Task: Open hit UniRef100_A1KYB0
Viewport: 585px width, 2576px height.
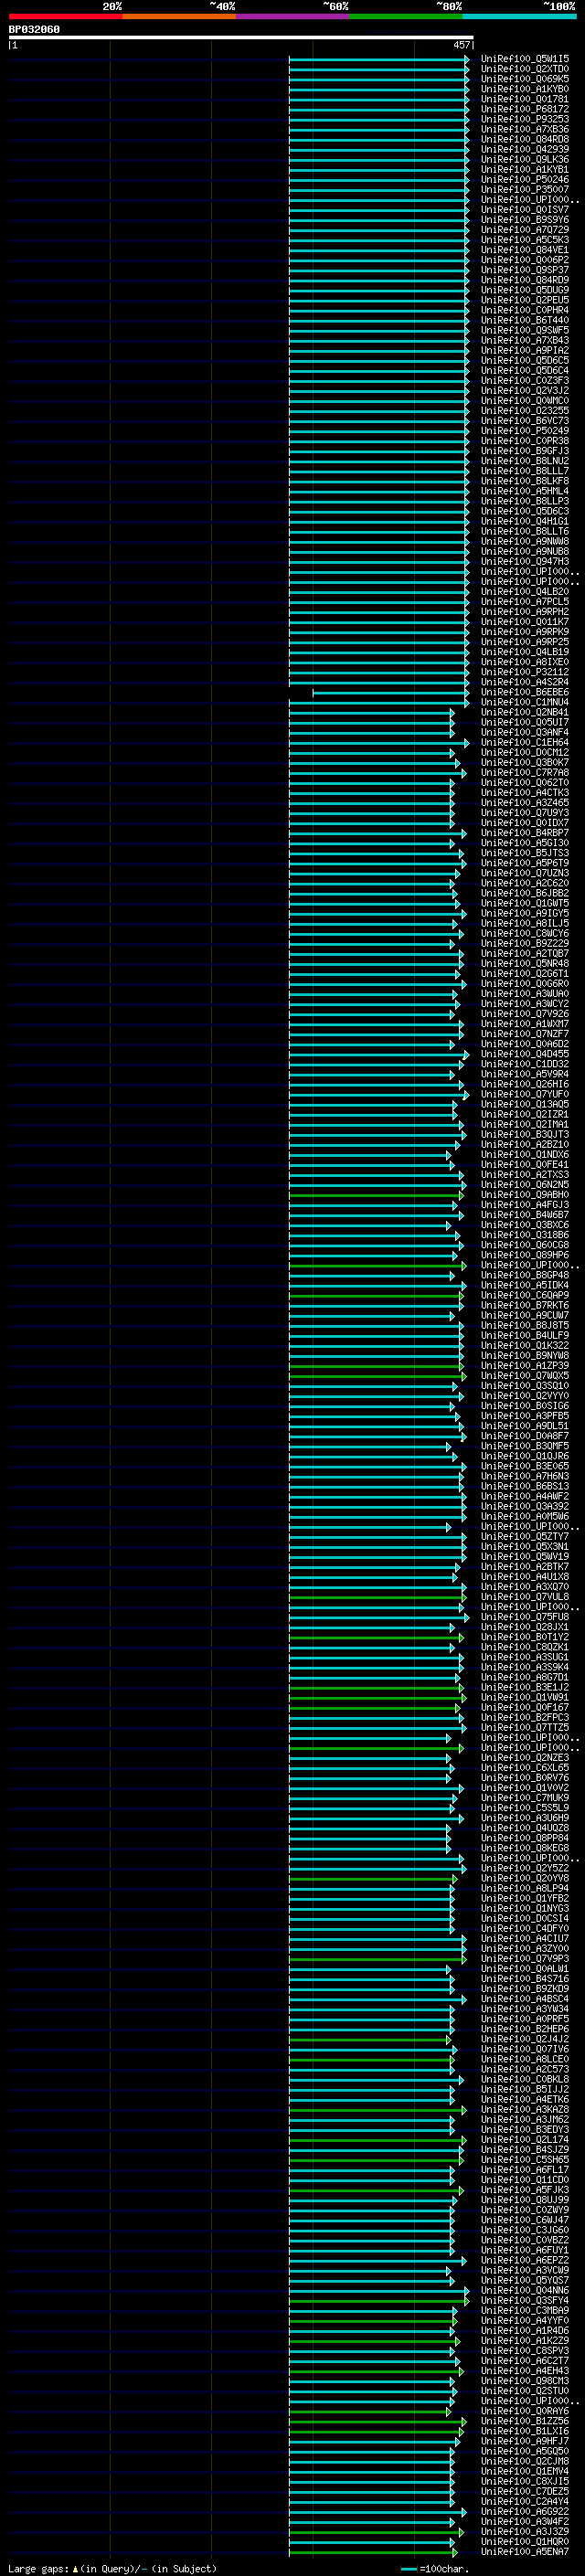Action: tap(525, 89)
